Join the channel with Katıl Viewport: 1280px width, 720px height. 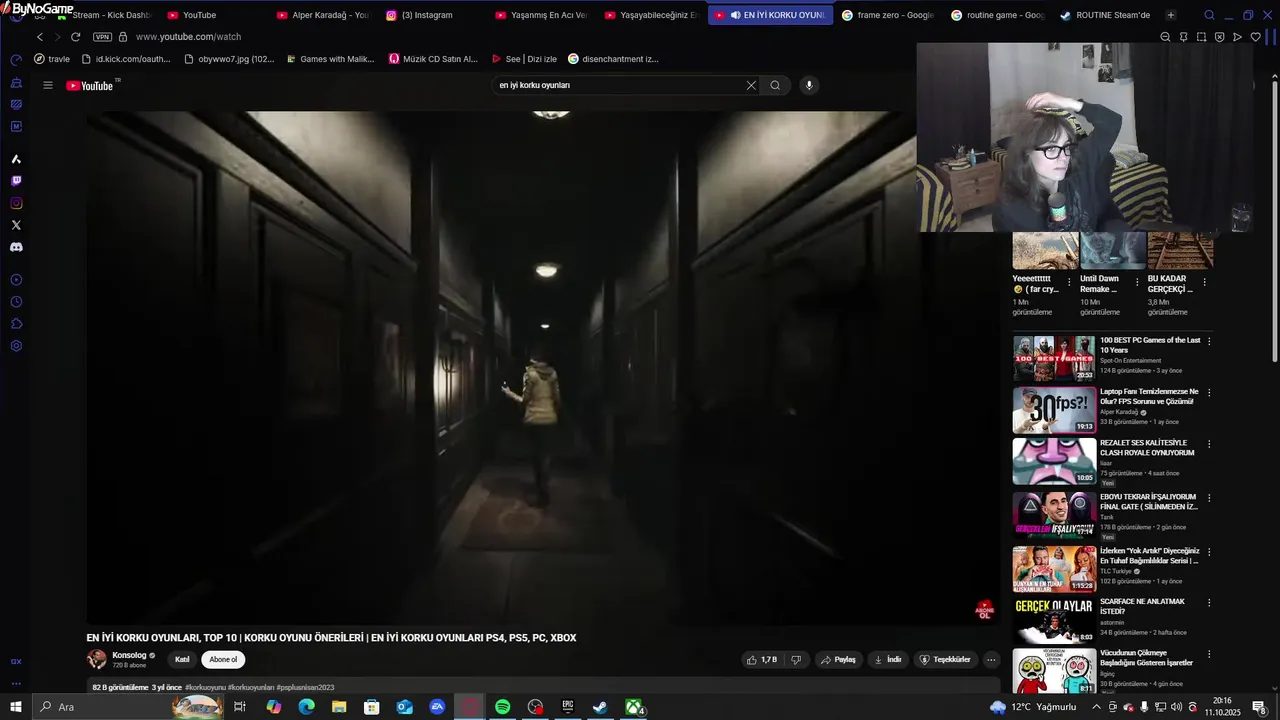coord(182,659)
